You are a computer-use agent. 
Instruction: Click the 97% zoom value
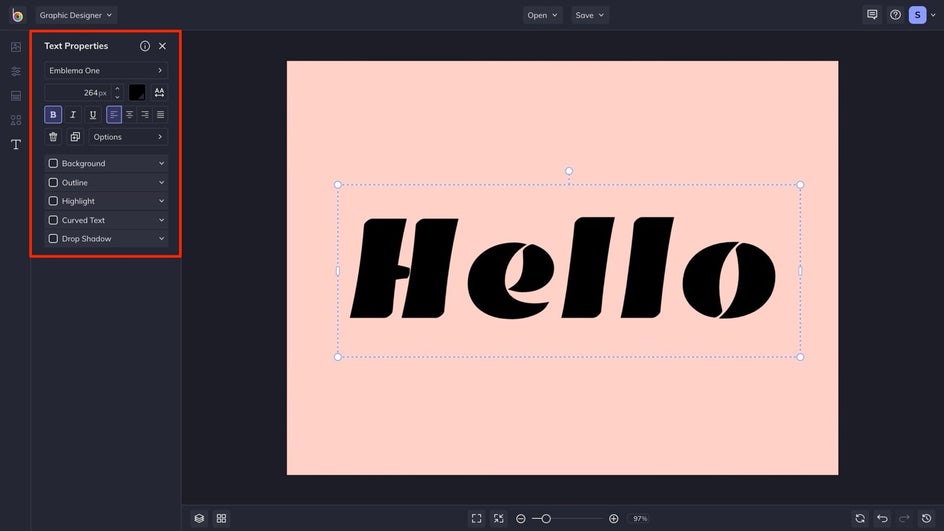(x=640, y=518)
